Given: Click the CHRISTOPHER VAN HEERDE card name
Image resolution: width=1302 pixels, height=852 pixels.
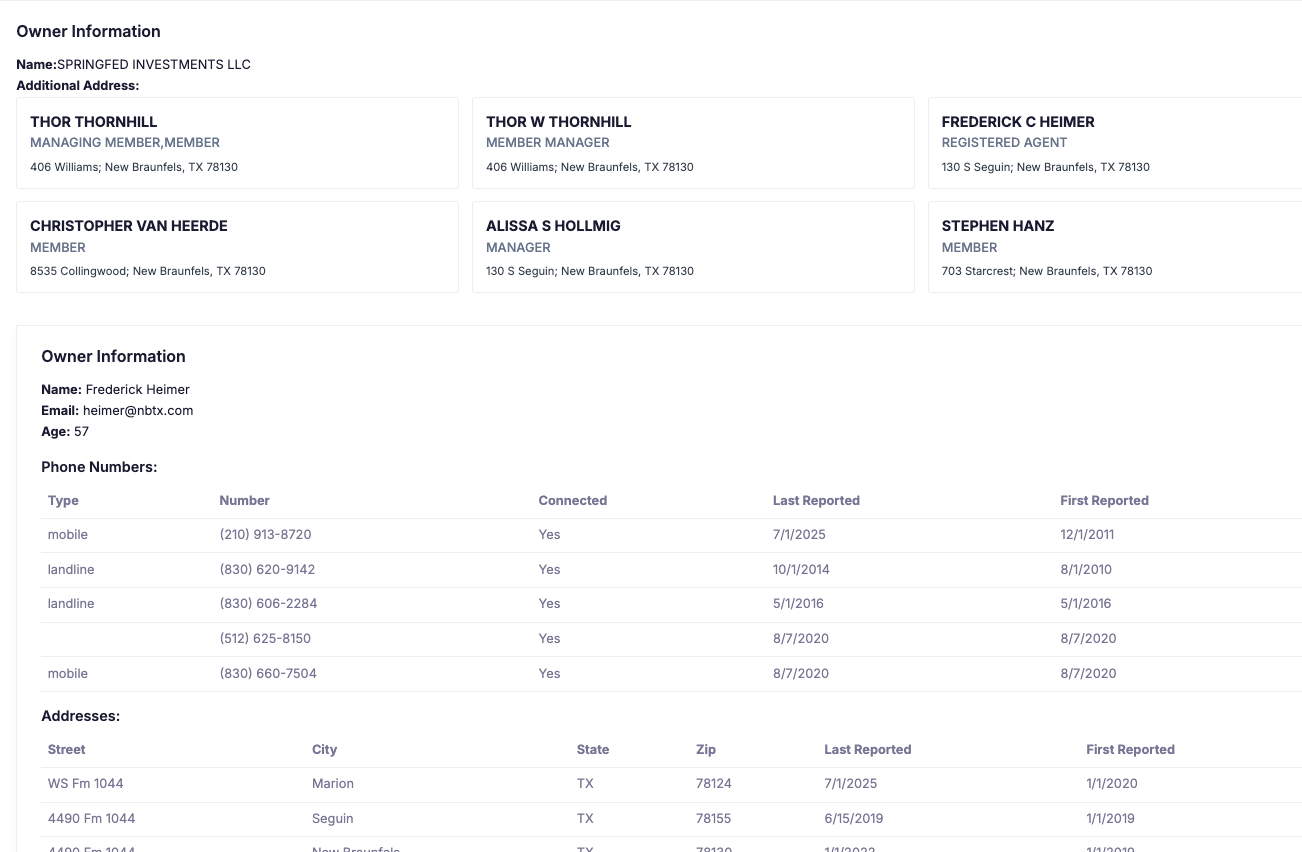Looking at the screenshot, I should [129, 226].
